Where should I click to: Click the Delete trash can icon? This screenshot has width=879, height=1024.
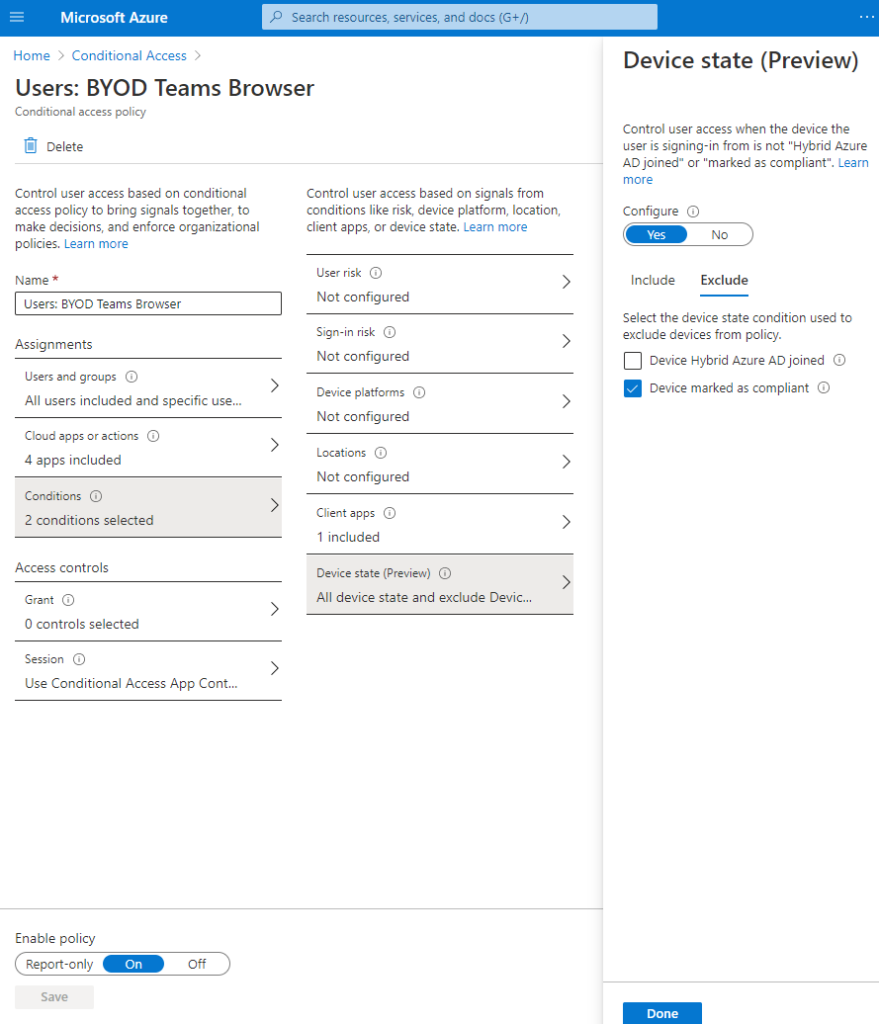pos(31,146)
